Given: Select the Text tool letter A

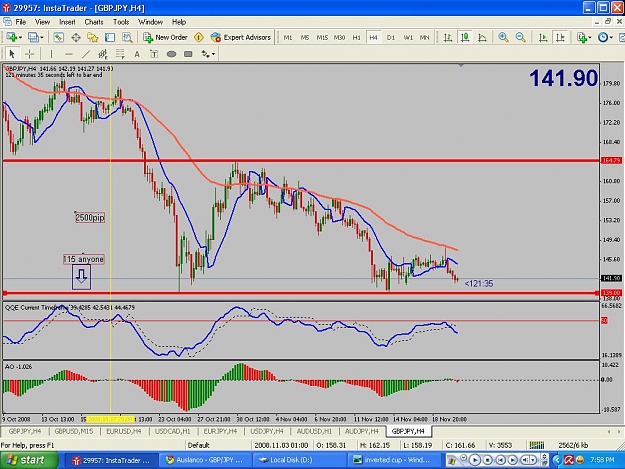Looking at the screenshot, I should click(137, 54).
